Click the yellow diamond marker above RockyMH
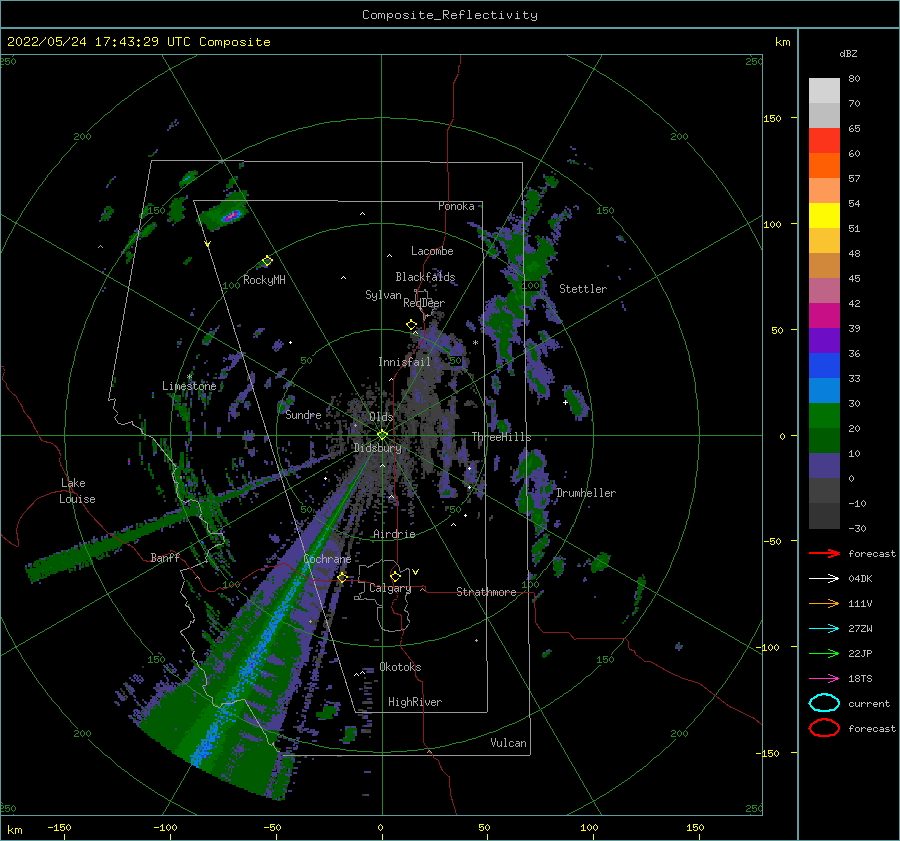The height and width of the screenshot is (841, 900). (267, 261)
